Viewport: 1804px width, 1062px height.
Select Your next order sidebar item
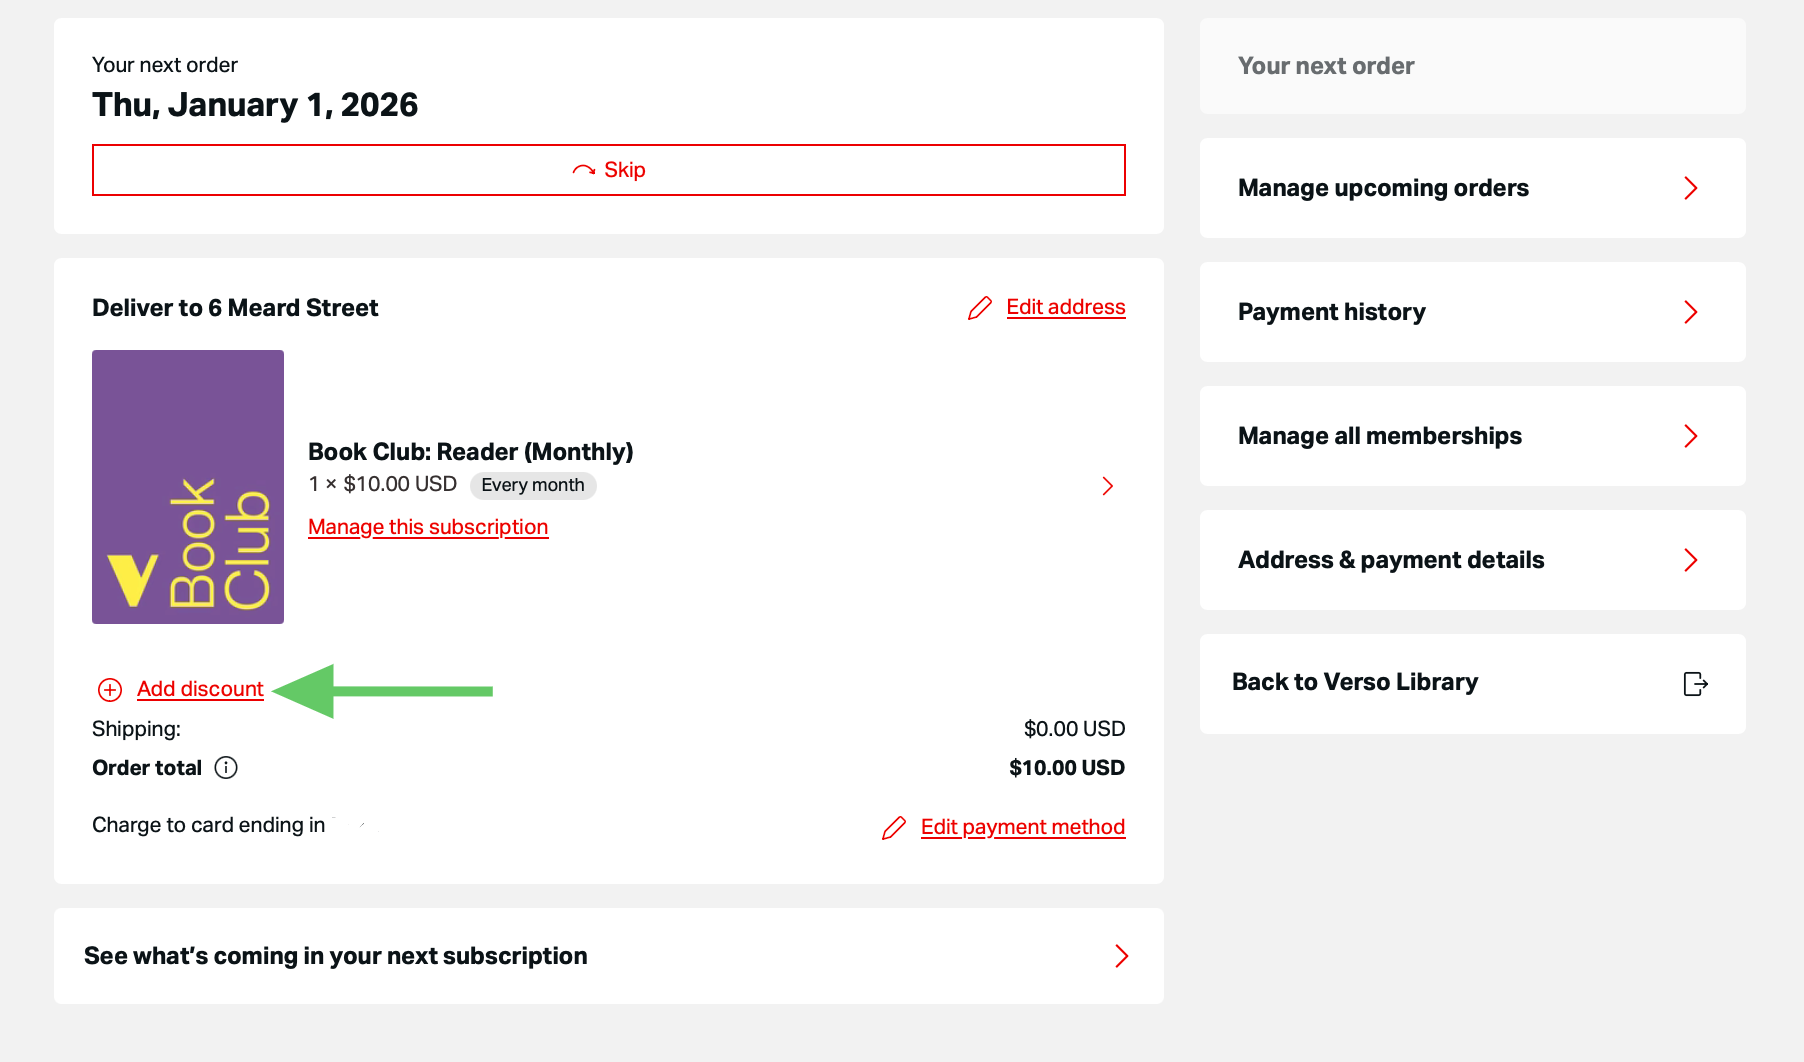click(x=1326, y=66)
